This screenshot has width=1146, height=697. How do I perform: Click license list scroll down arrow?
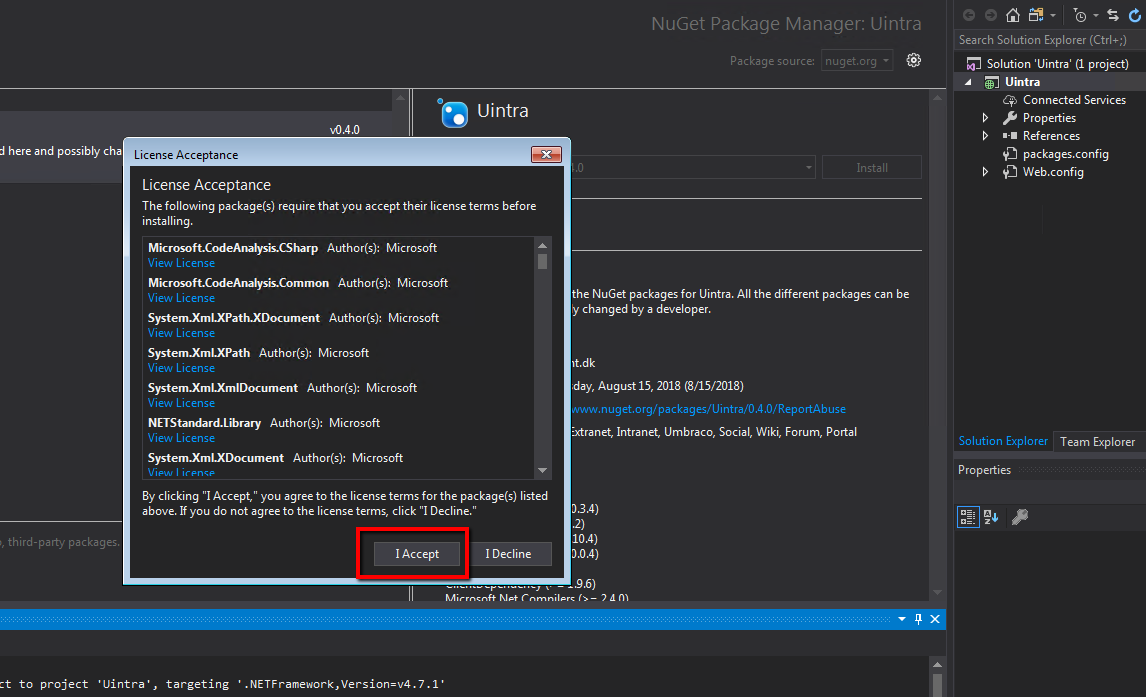pos(542,471)
